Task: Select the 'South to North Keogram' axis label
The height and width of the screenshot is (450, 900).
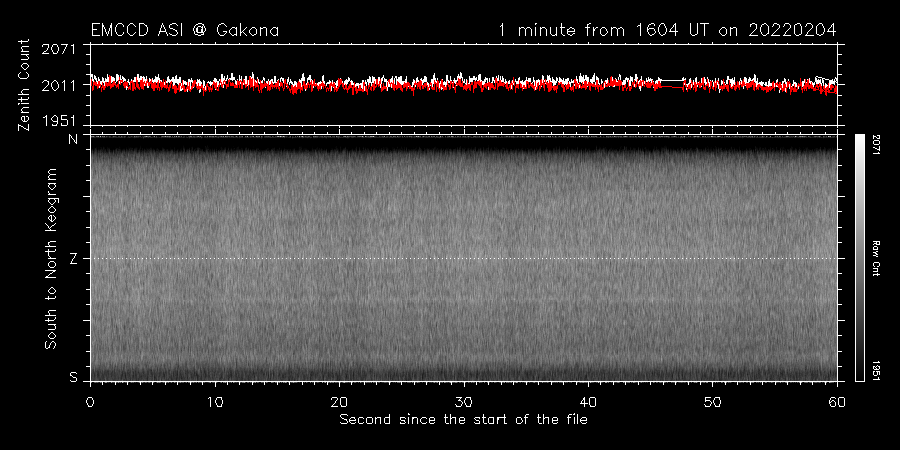Action: pos(51,258)
